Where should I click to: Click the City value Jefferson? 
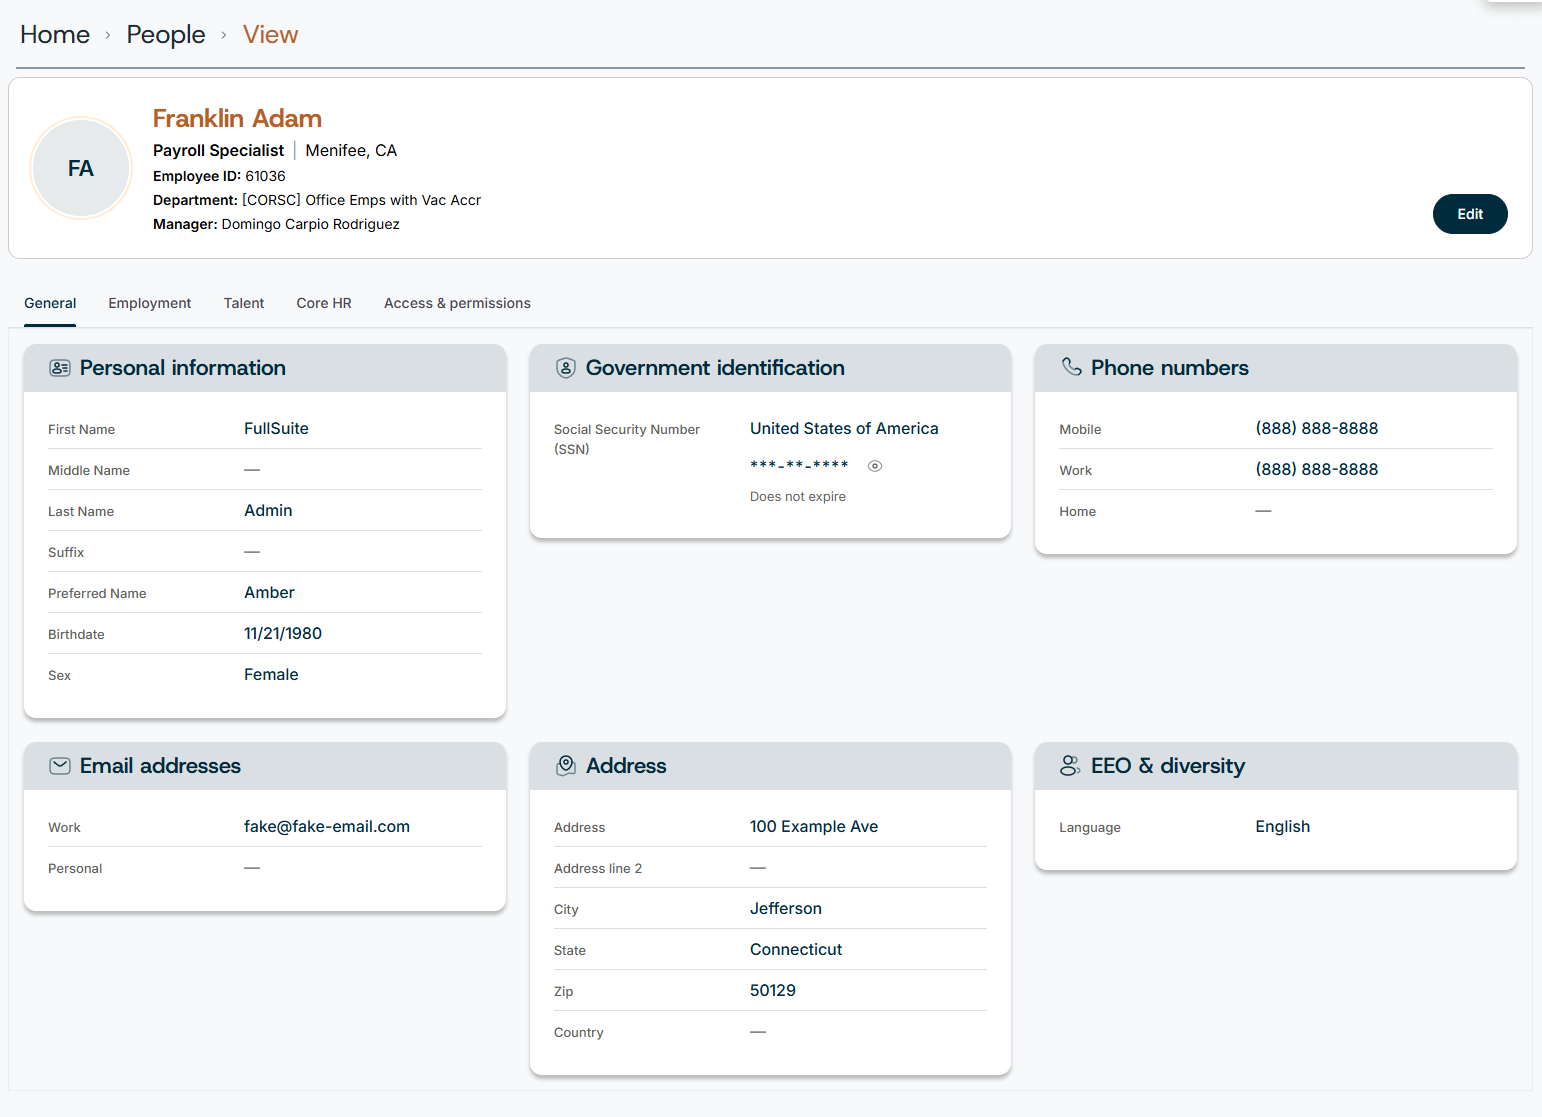(786, 909)
